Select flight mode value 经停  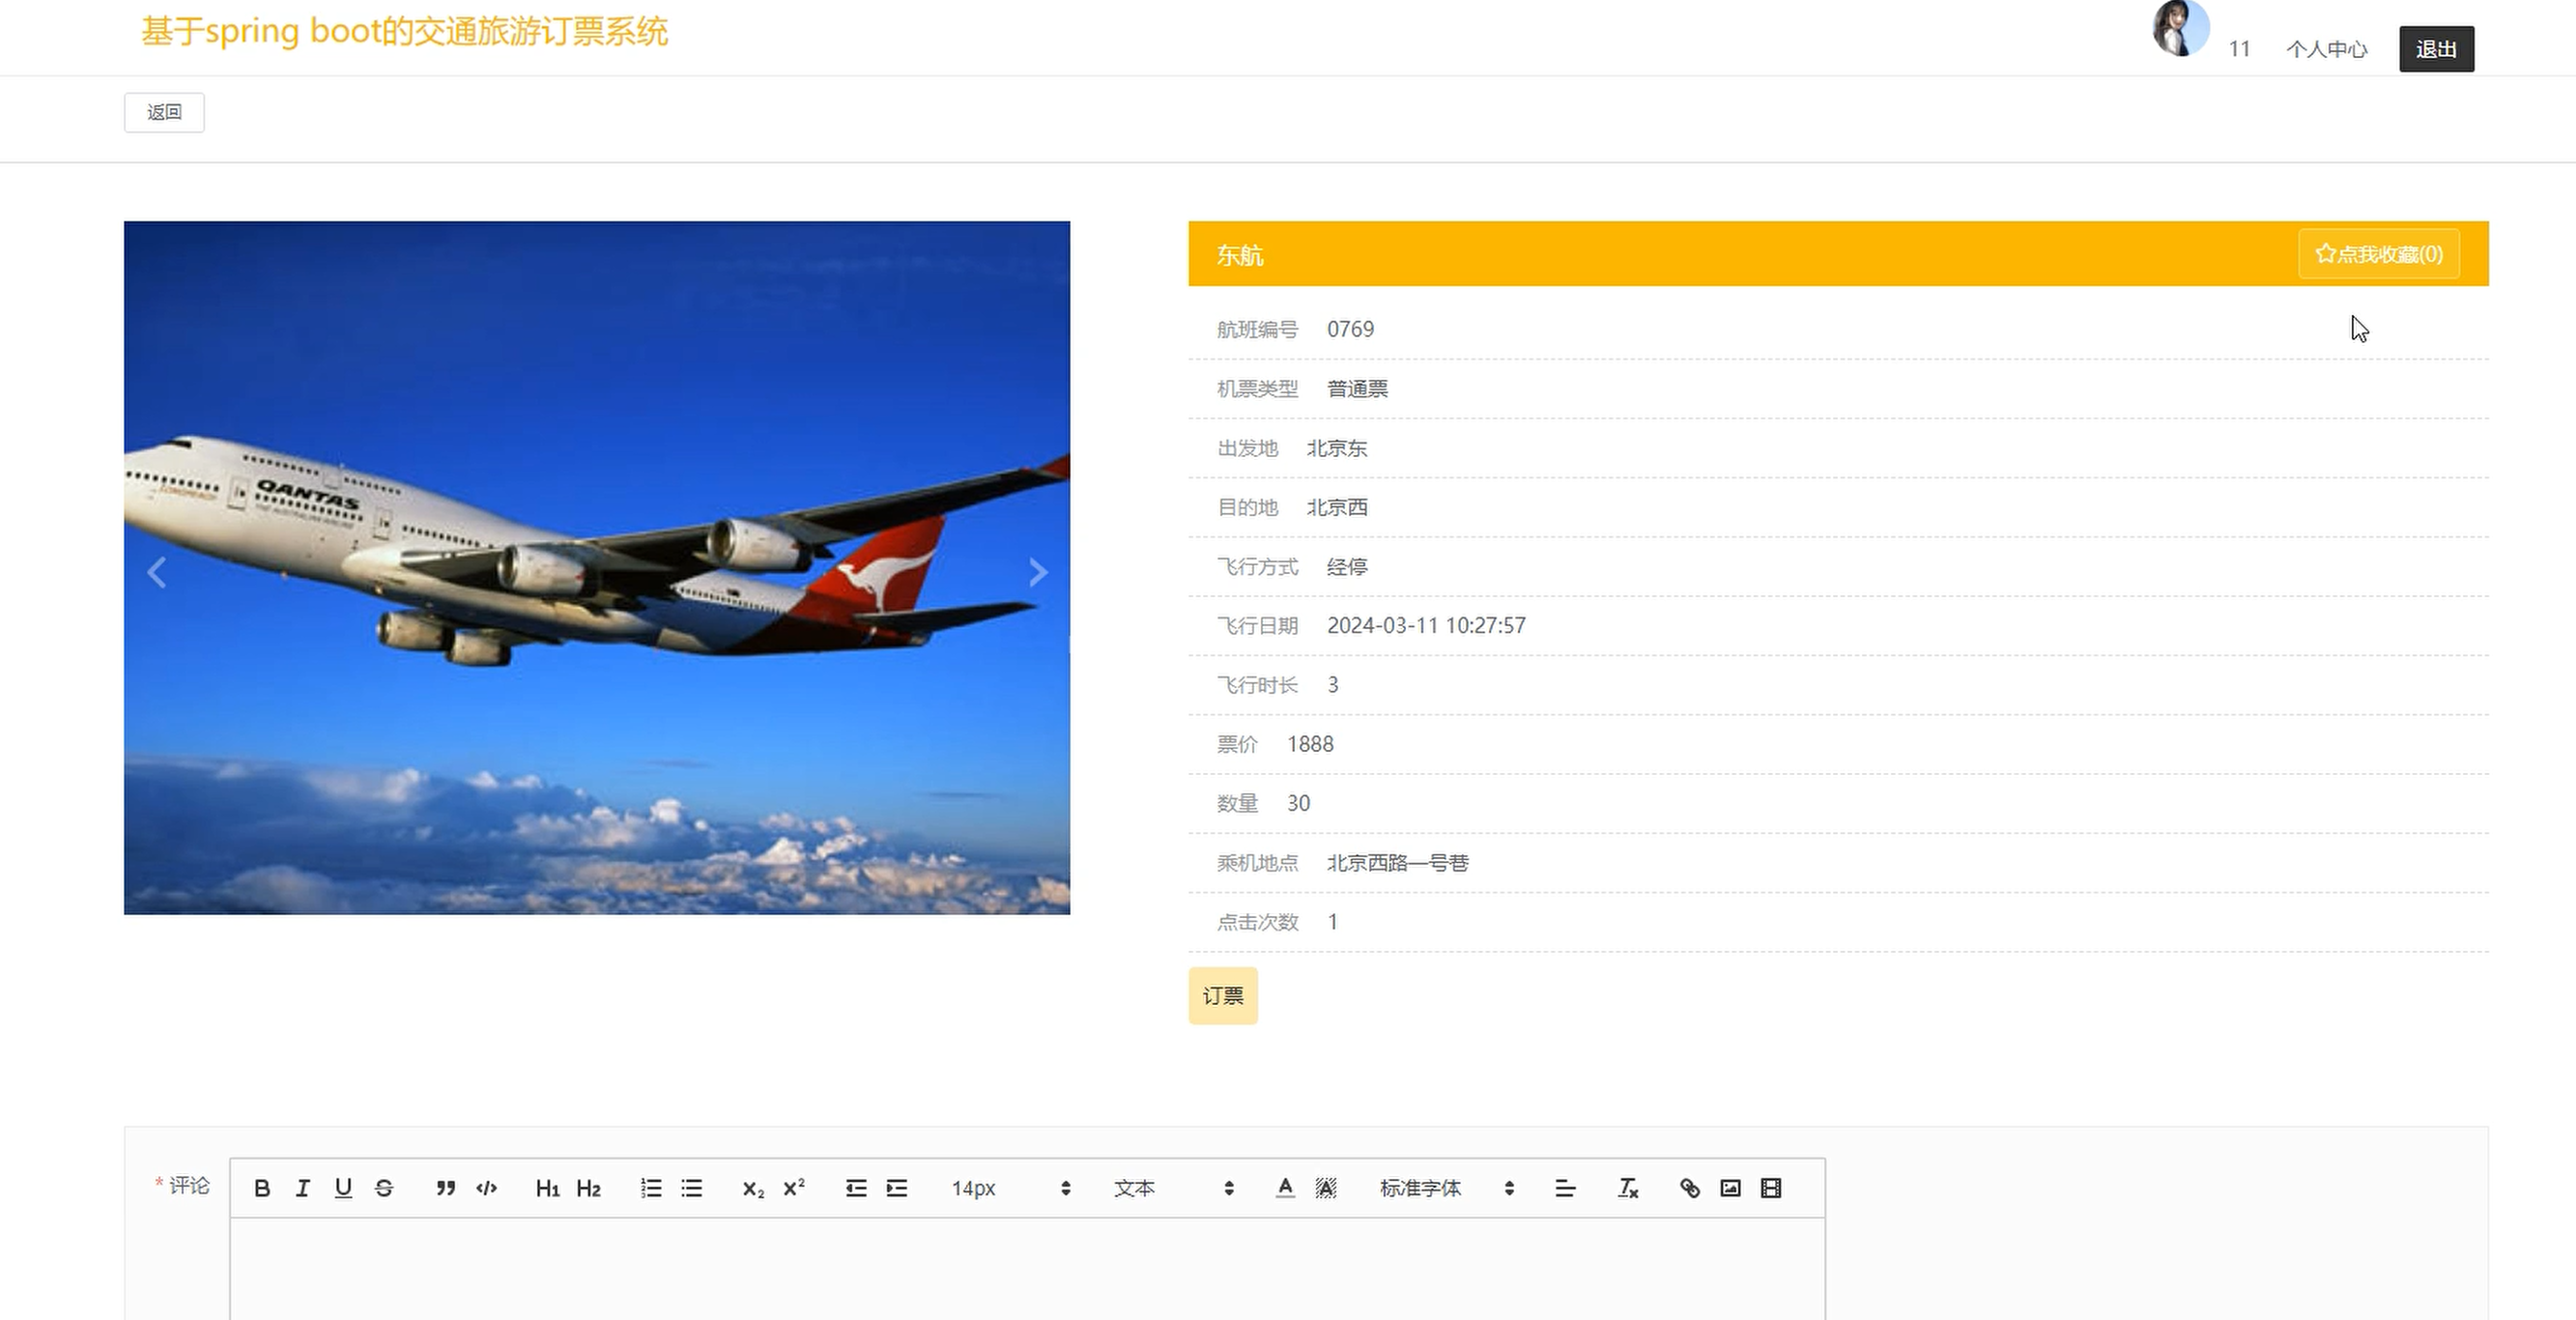pyautogui.click(x=1347, y=567)
